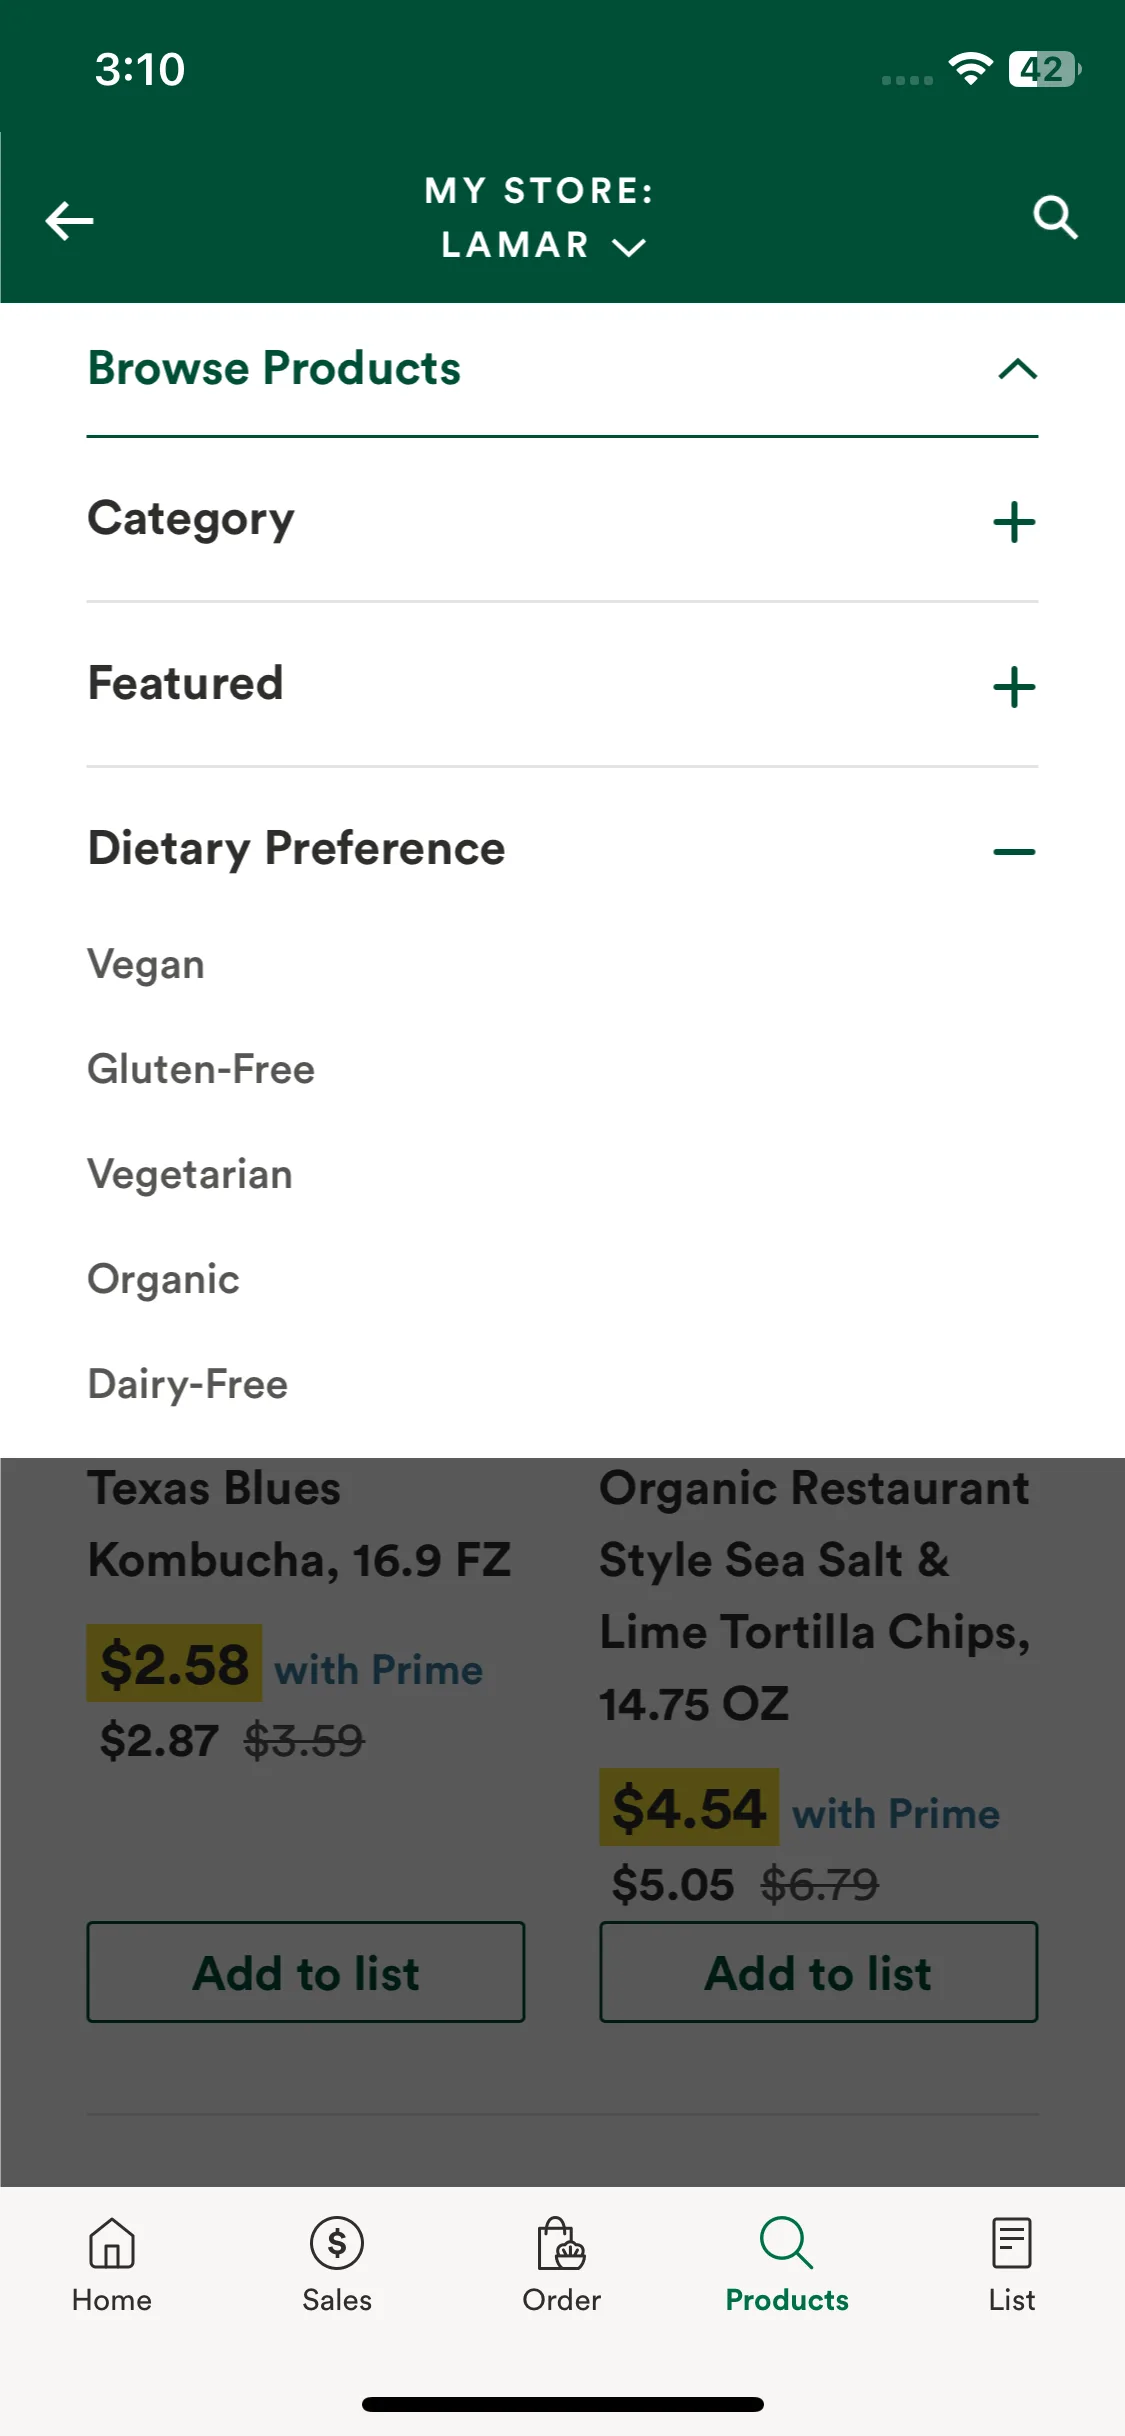Screen dimensions: 1125x2436
Task: Tap the back arrow icon
Action: (x=69, y=221)
